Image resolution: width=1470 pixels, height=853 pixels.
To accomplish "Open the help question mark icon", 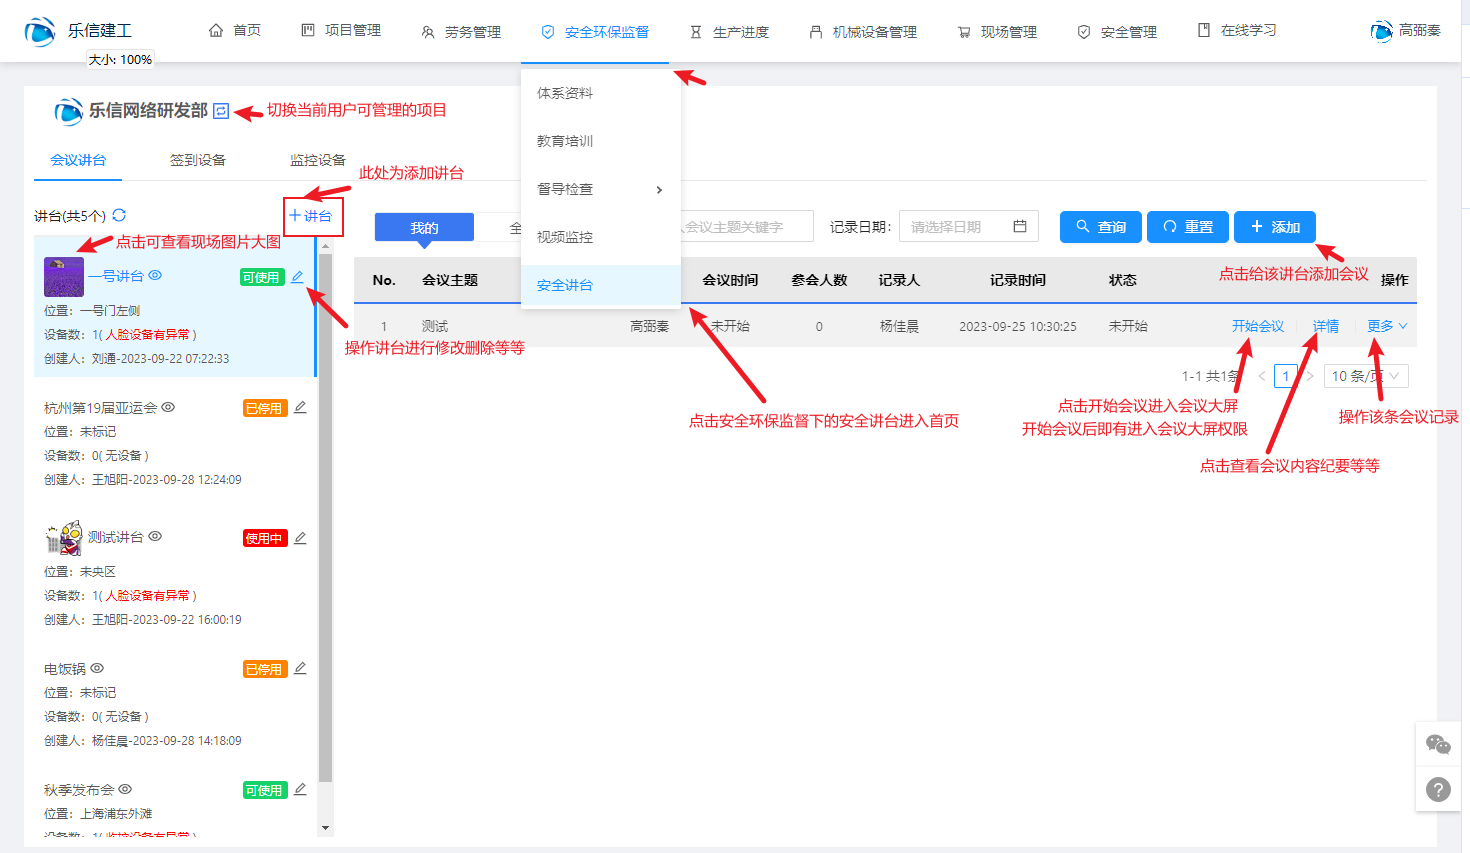I will pos(1438,790).
